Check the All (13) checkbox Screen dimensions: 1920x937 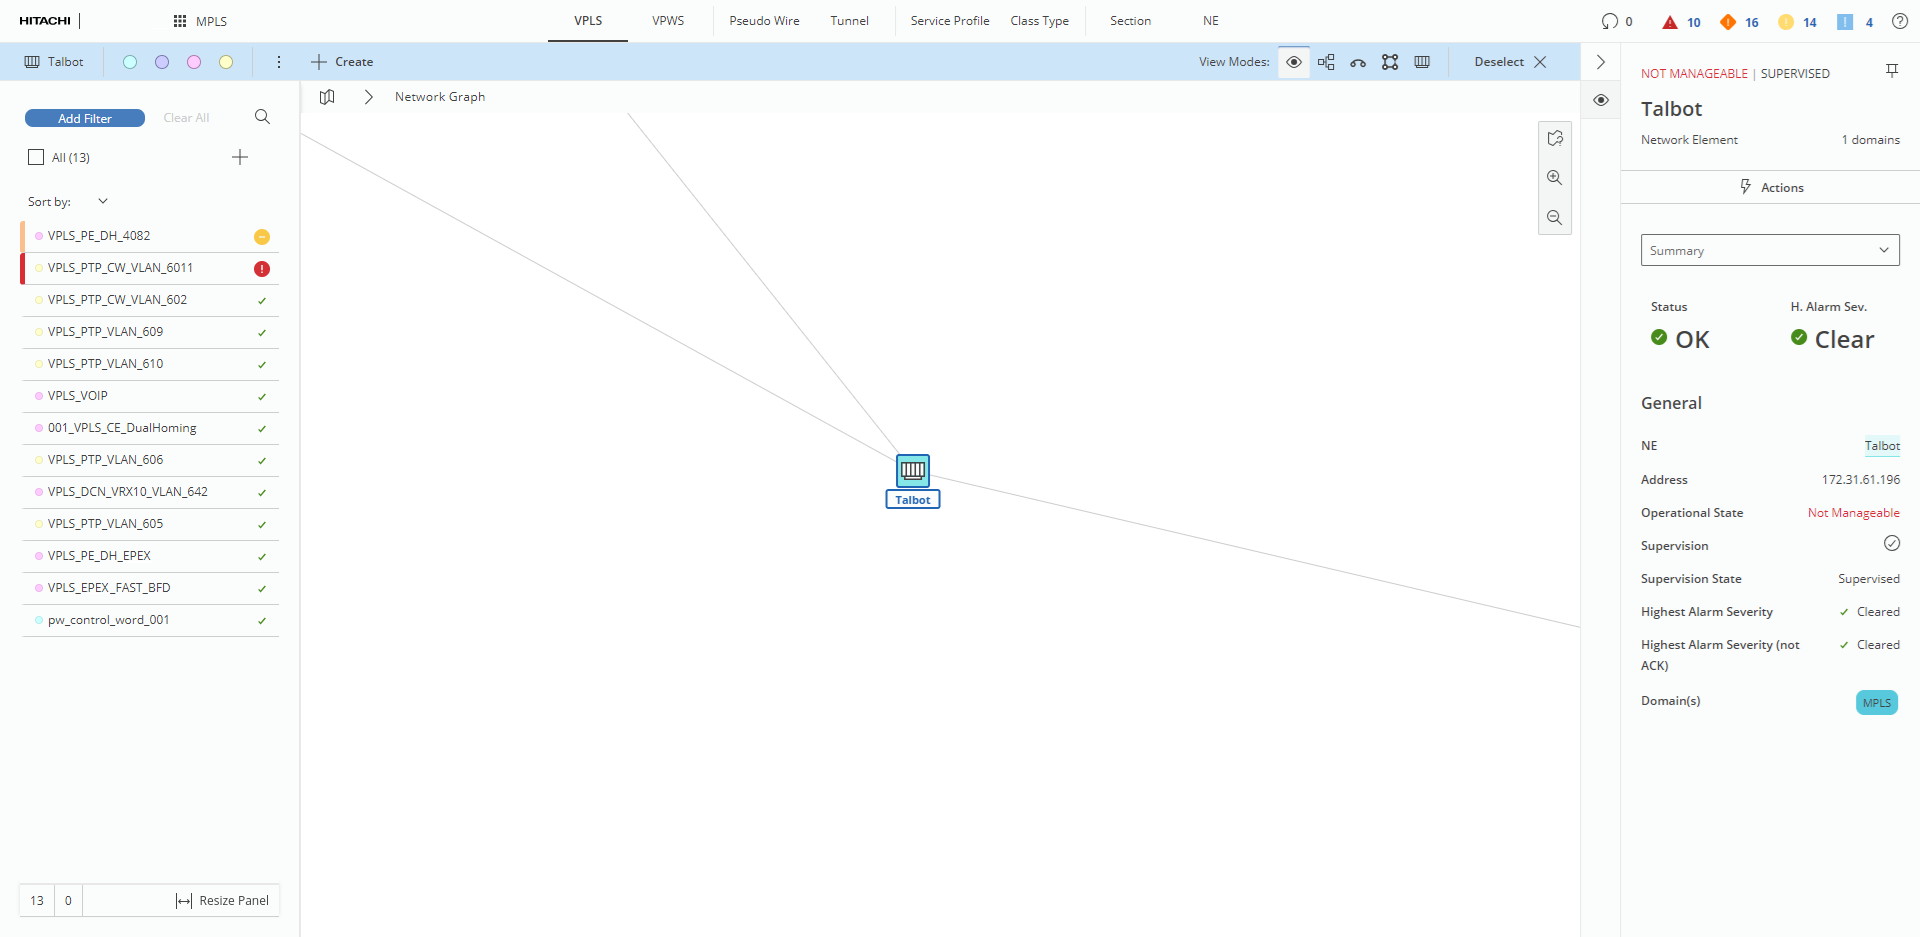37,157
